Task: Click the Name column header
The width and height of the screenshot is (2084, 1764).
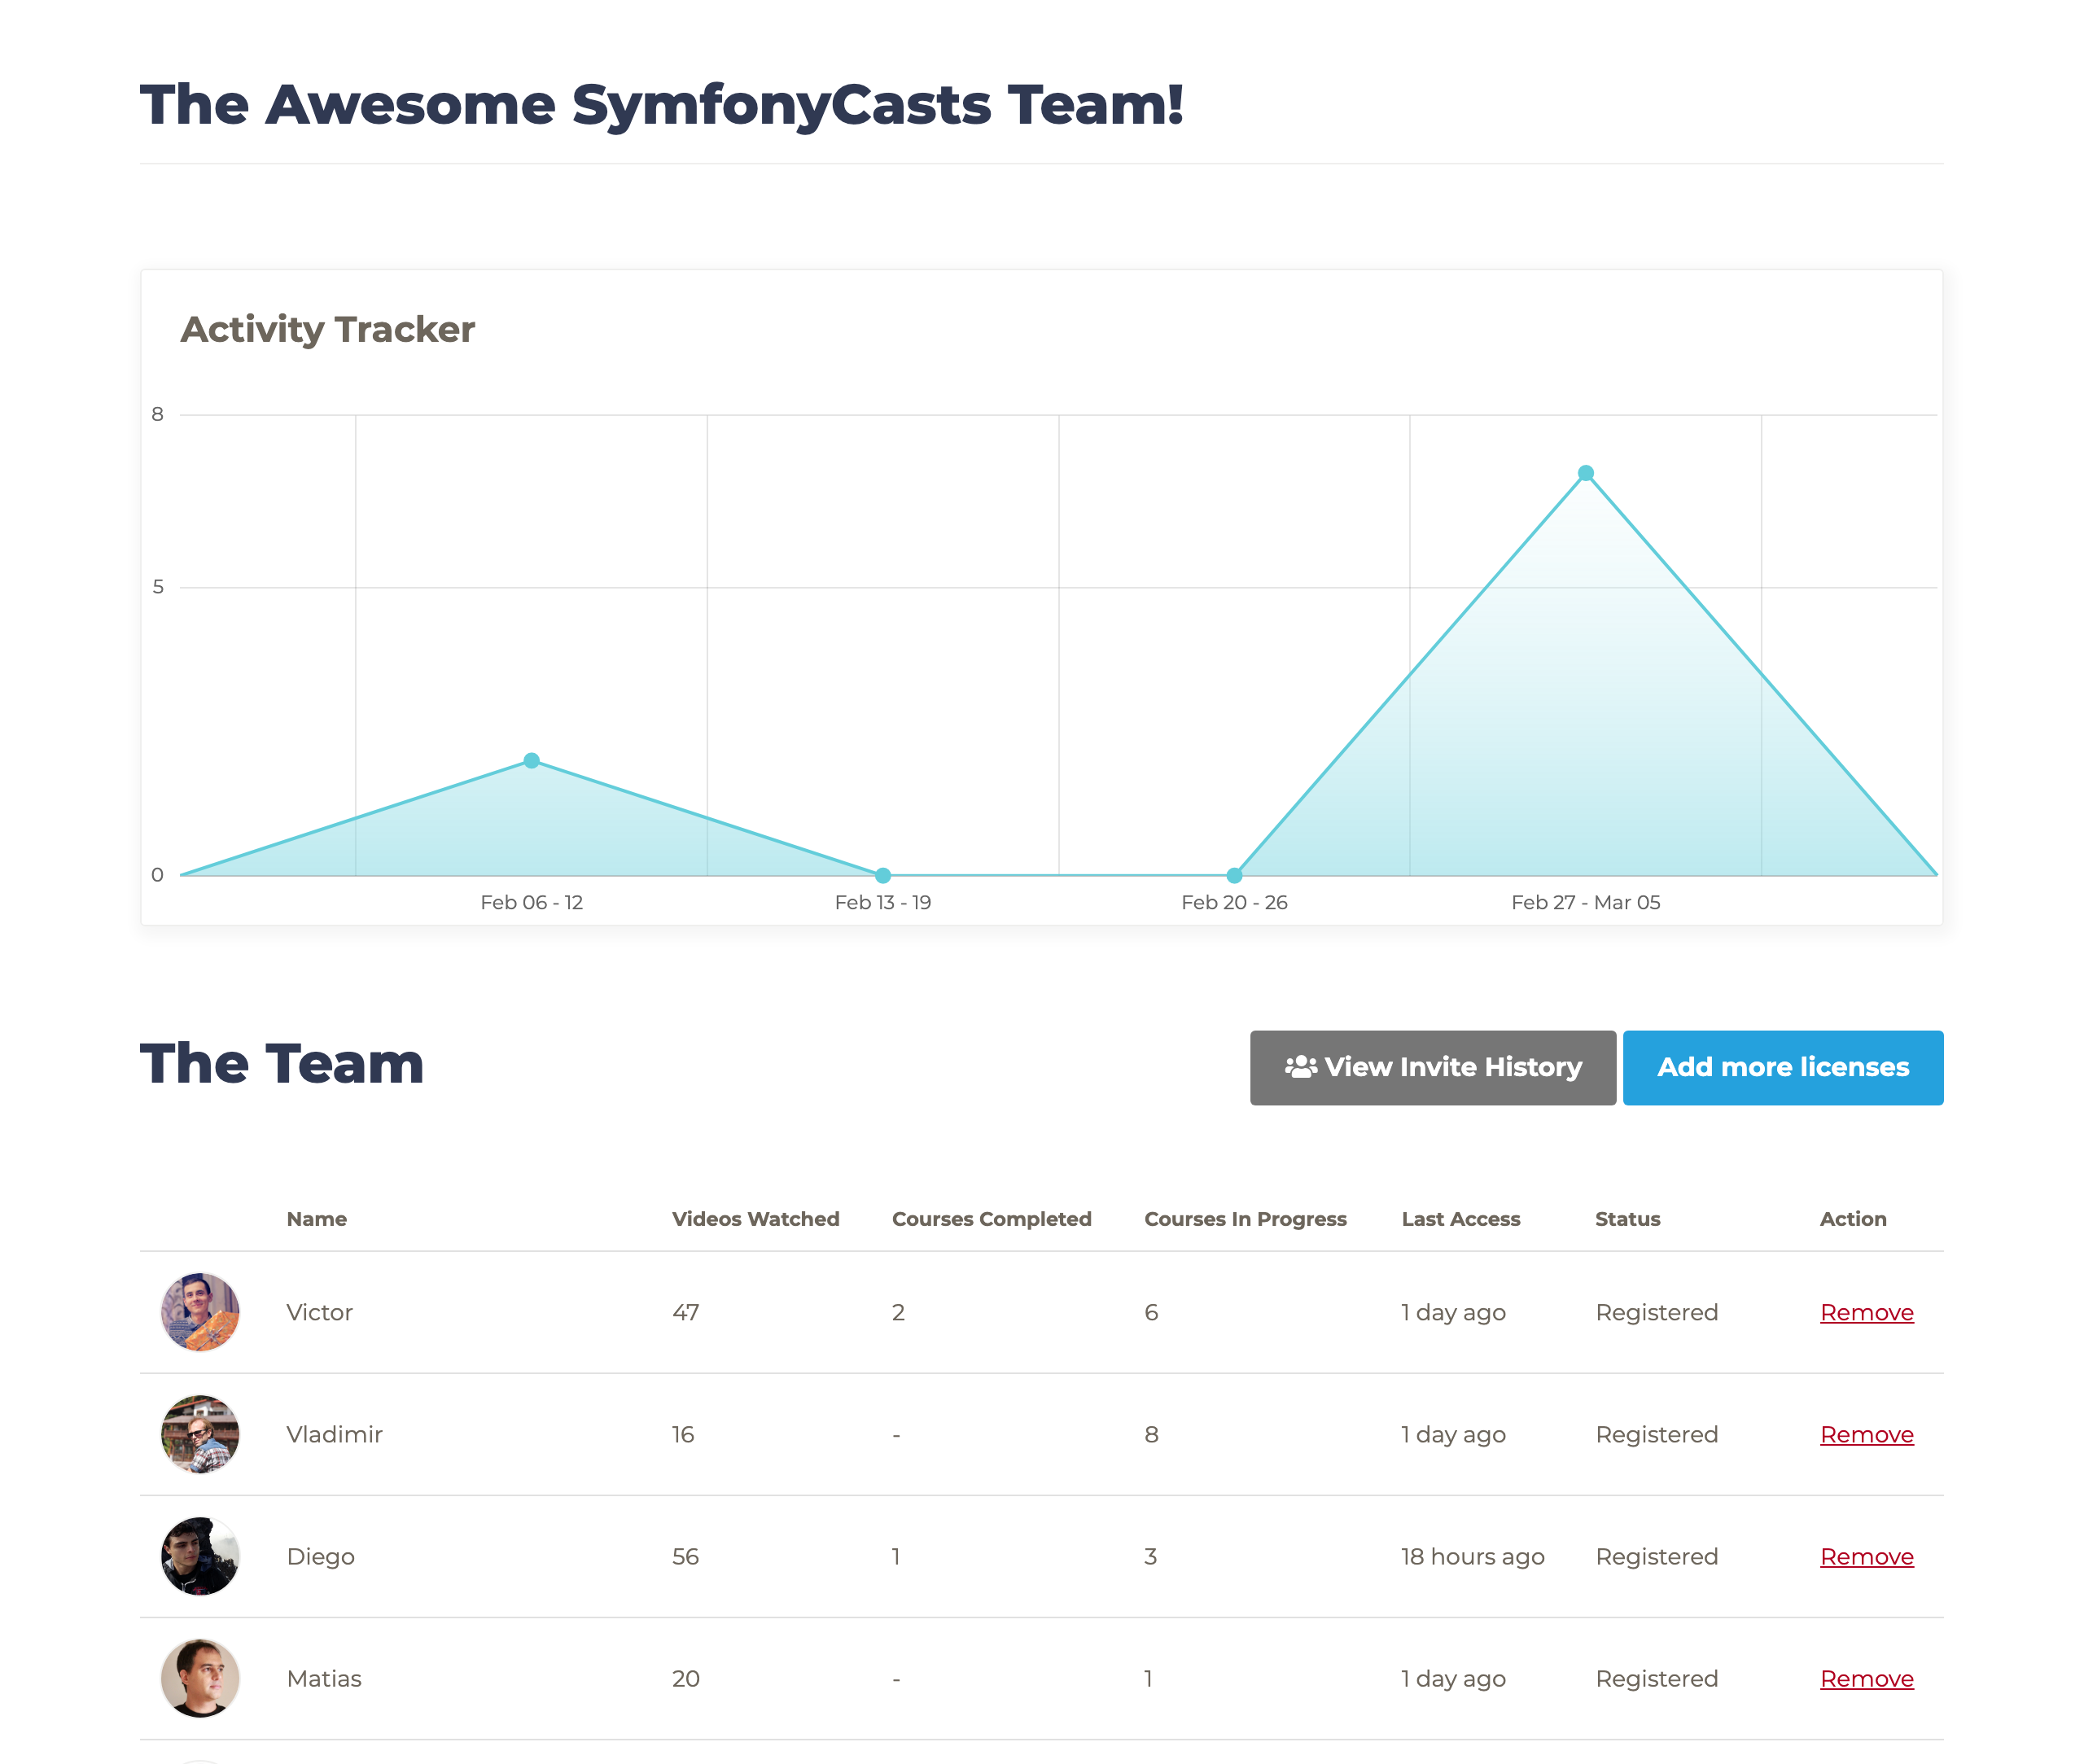Action: pyautogui.click(x=316, y=1218)
